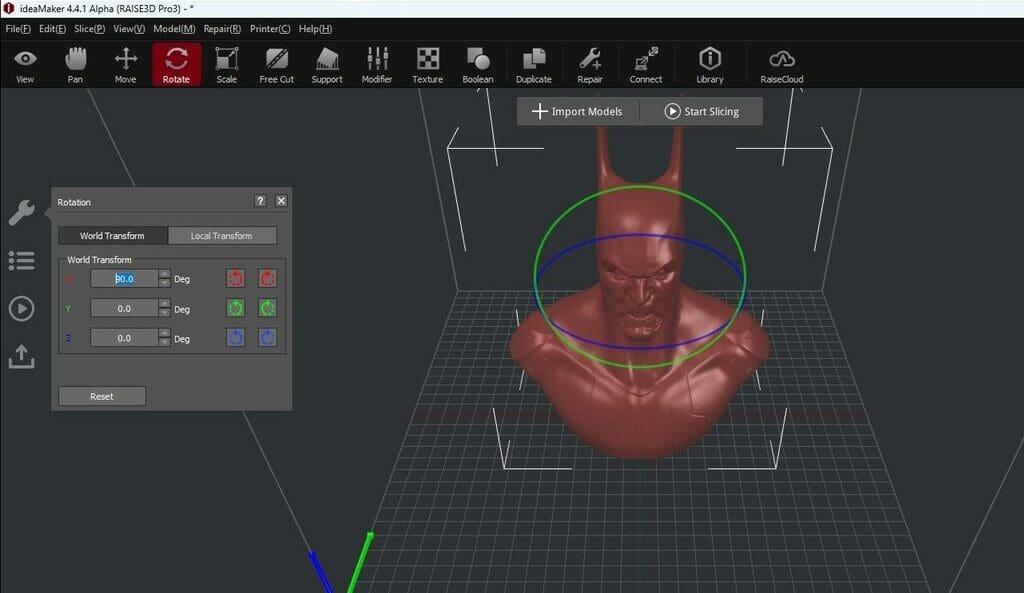Screen dimensions: 1024x593
Task: Open the Support tool
Action: (327, 65)
